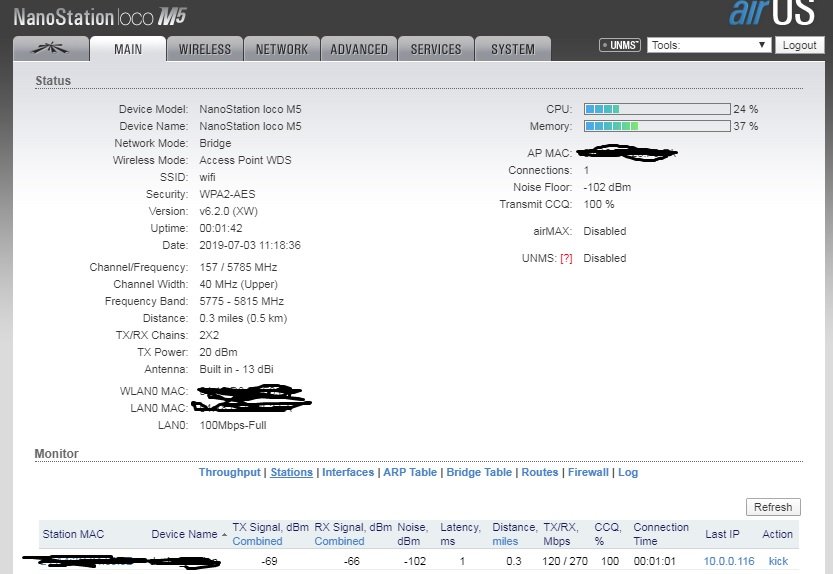Refresh the stations list

(773, 507)
